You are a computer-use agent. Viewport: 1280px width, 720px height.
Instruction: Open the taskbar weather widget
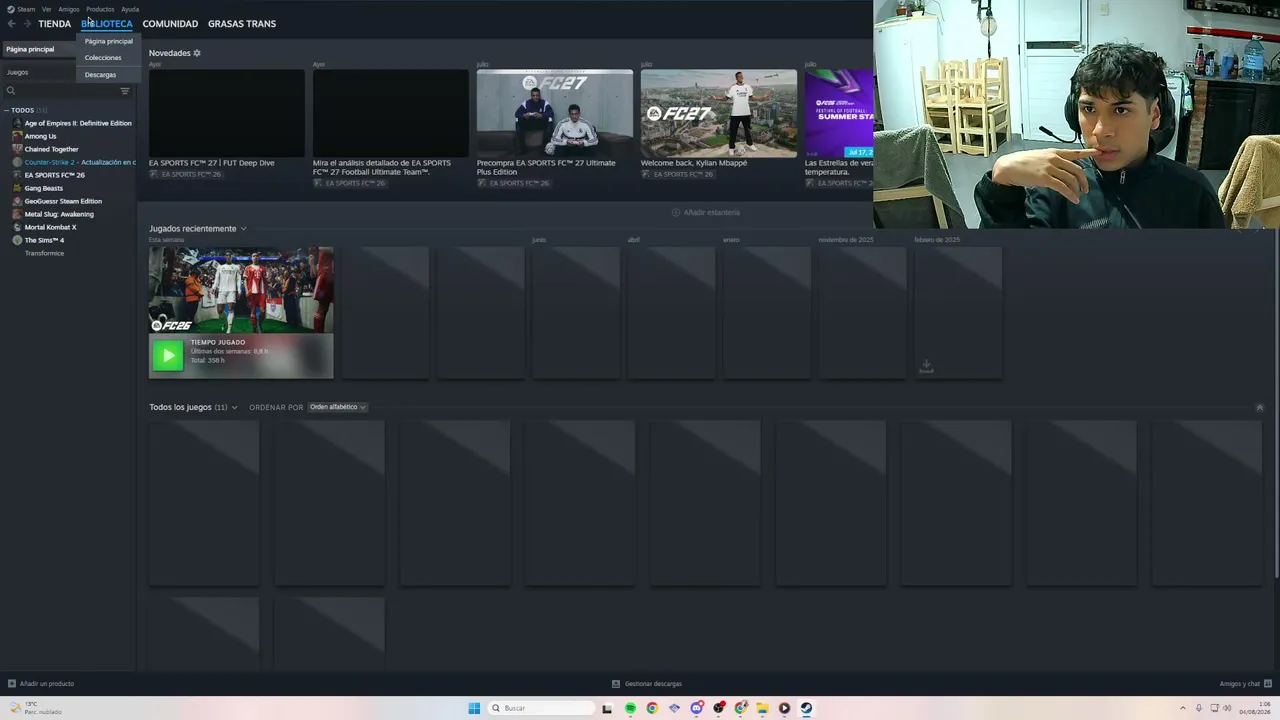tap(35, 708)
